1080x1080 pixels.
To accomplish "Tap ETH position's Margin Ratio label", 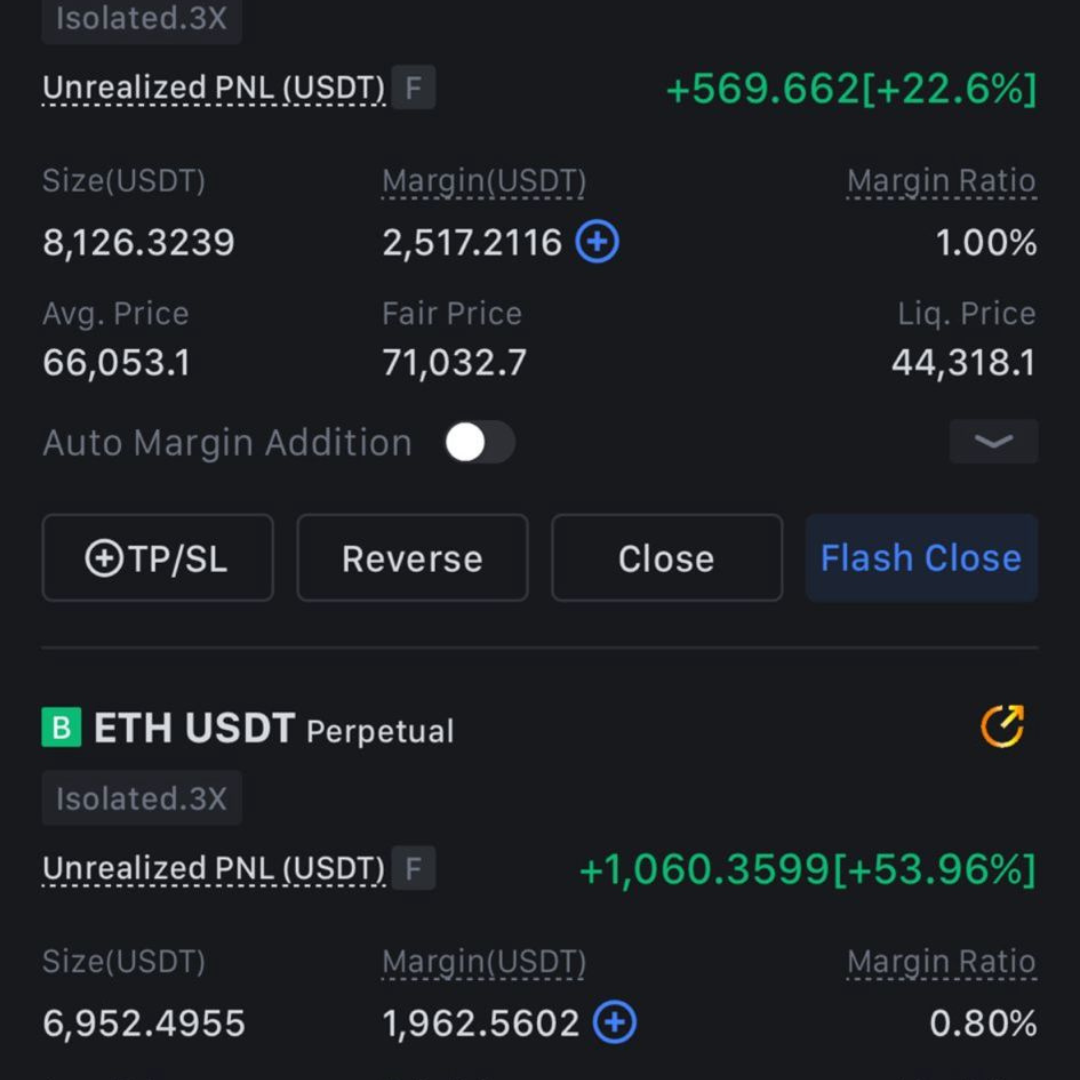I will click(941, 962).
